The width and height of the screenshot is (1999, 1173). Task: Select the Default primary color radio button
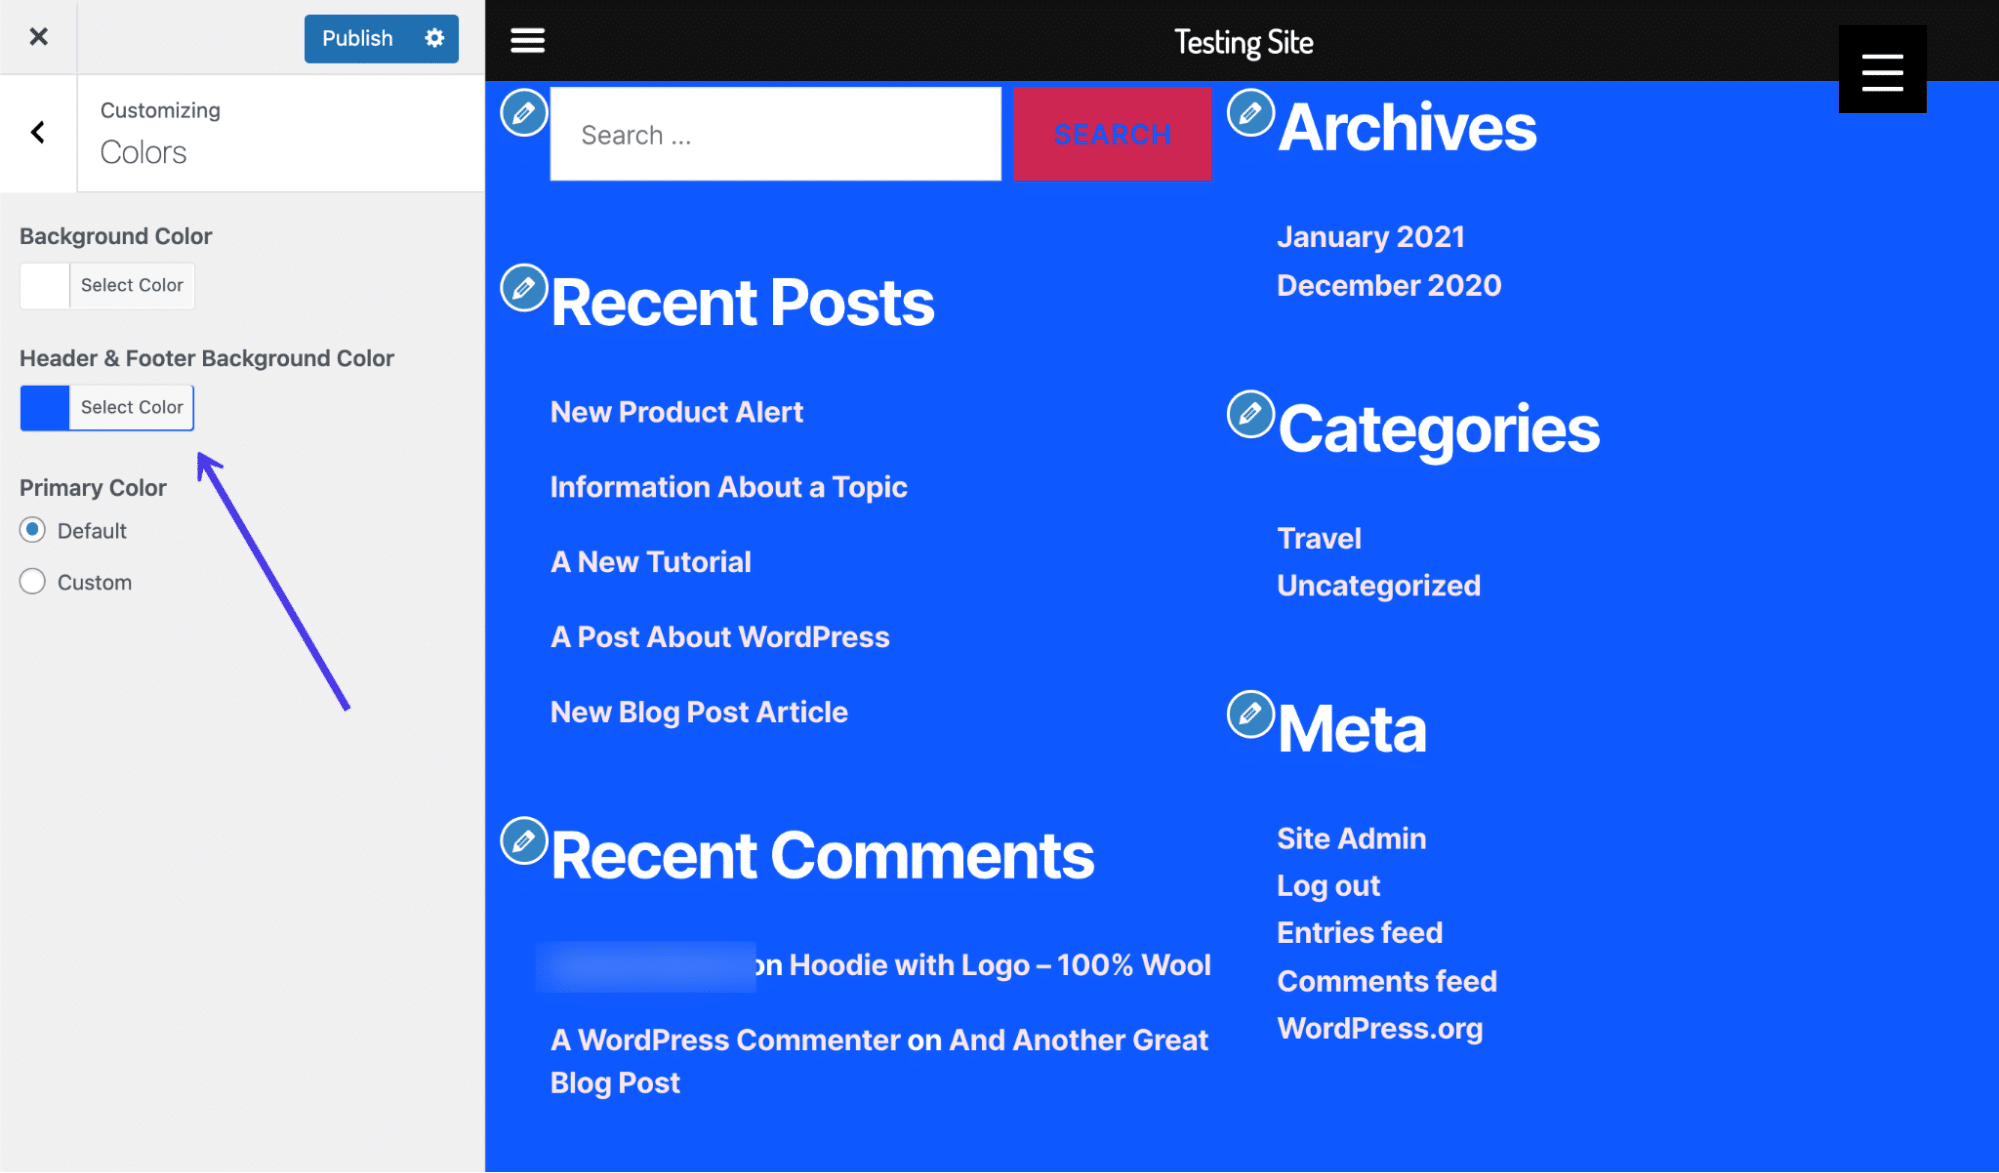pos(32,529)
